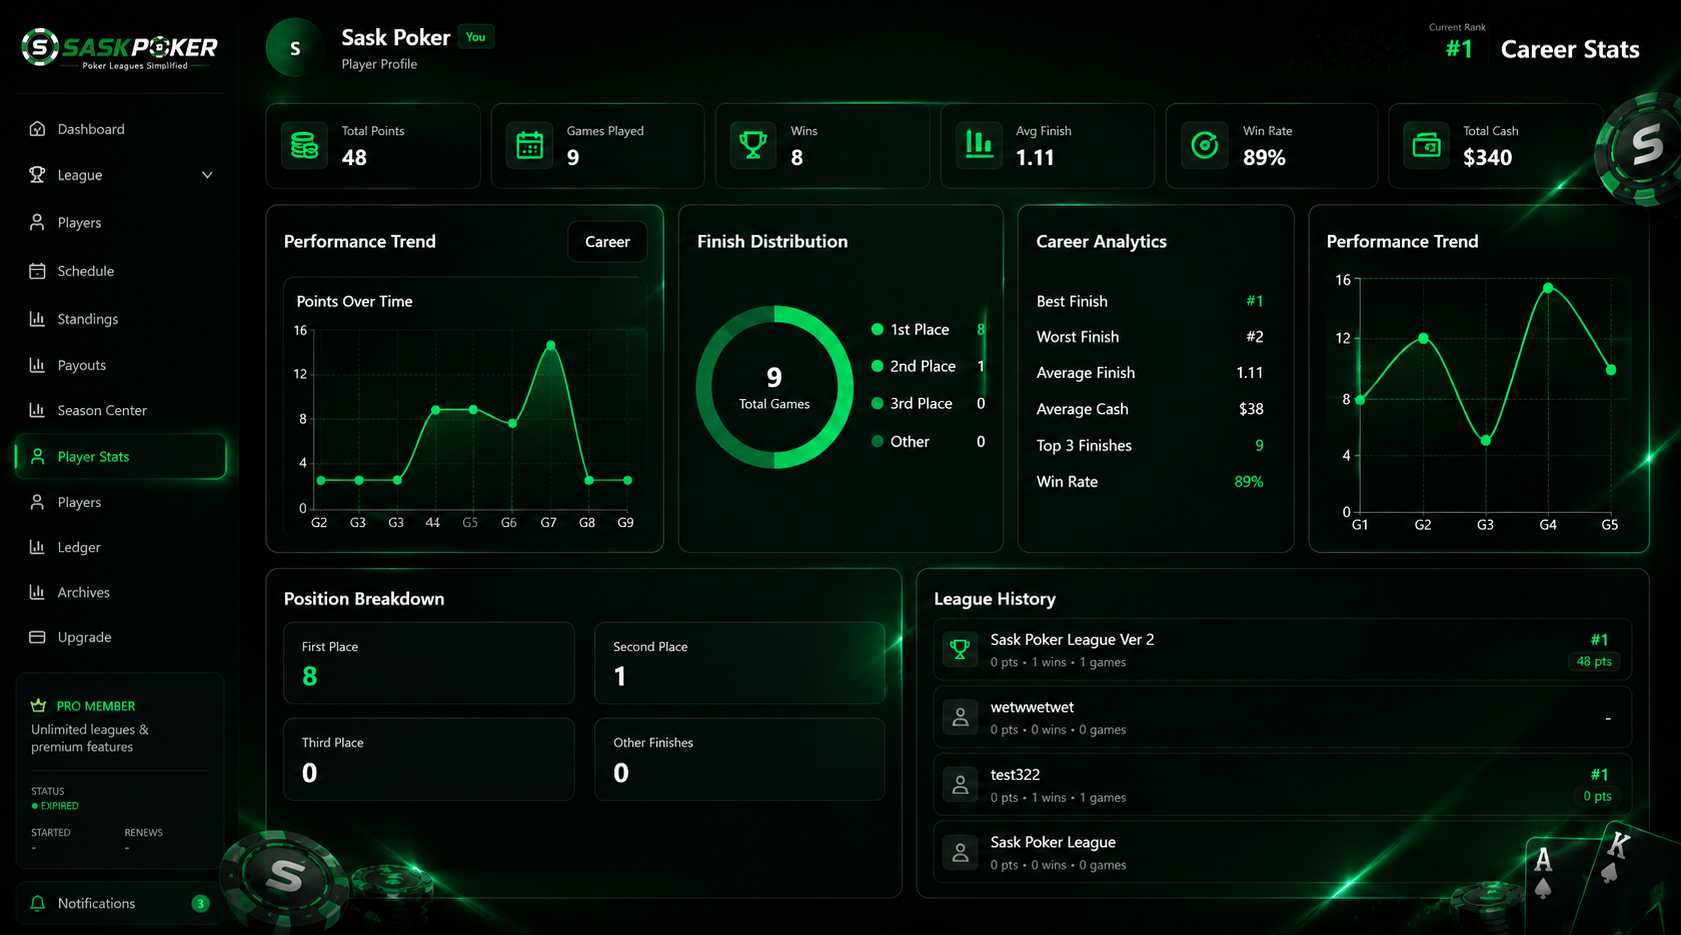Open the test322 league row
The width and height of the screenshot is (1681, 935).
tap(1282, 785)
